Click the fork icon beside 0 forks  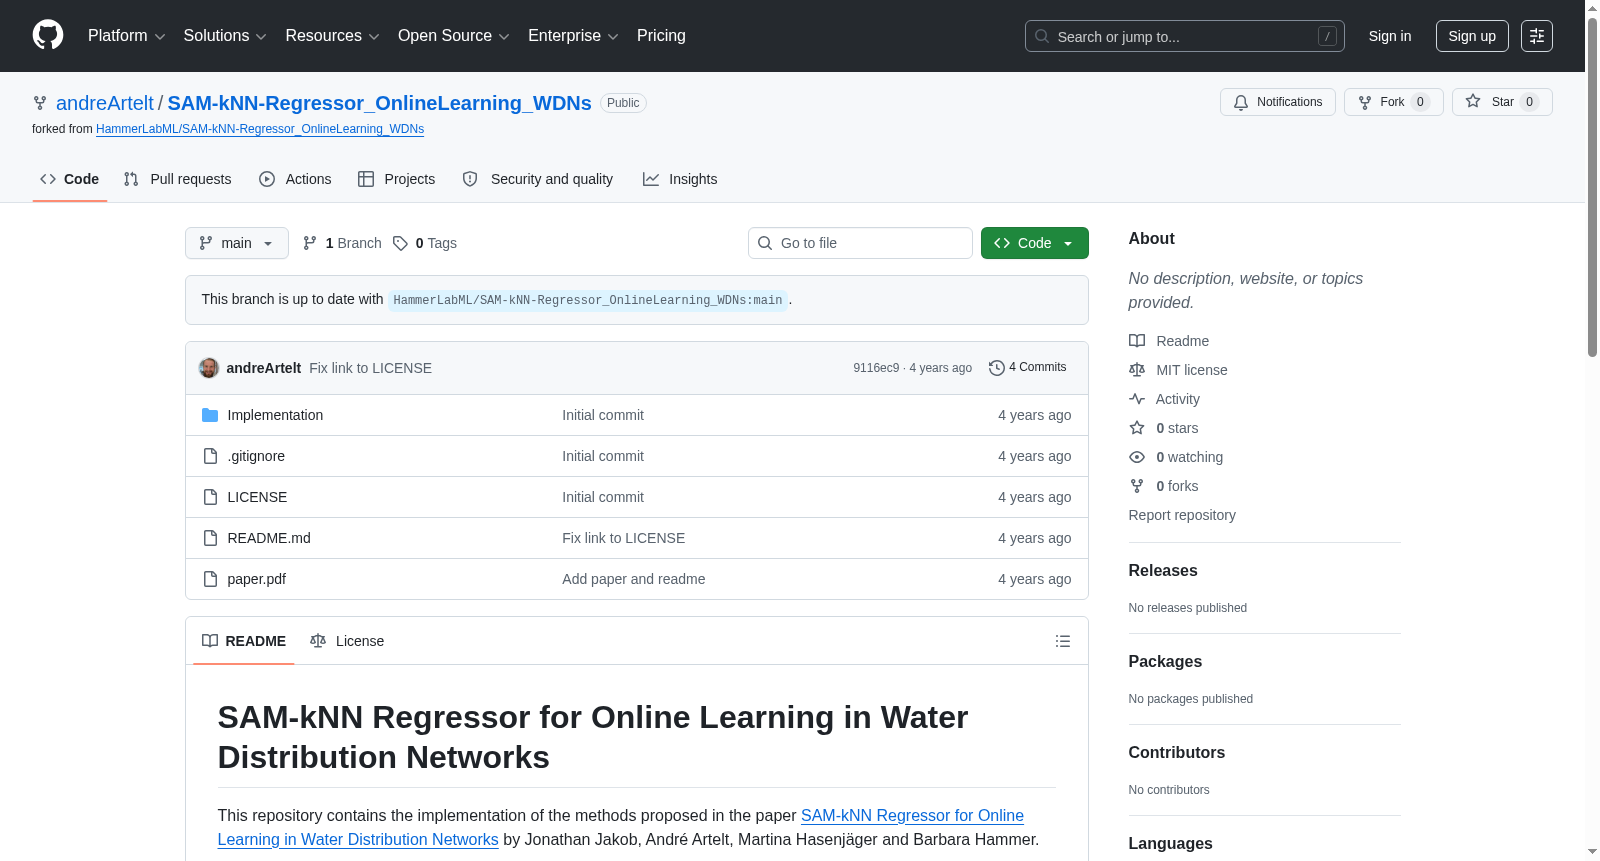click(1137, 486)
